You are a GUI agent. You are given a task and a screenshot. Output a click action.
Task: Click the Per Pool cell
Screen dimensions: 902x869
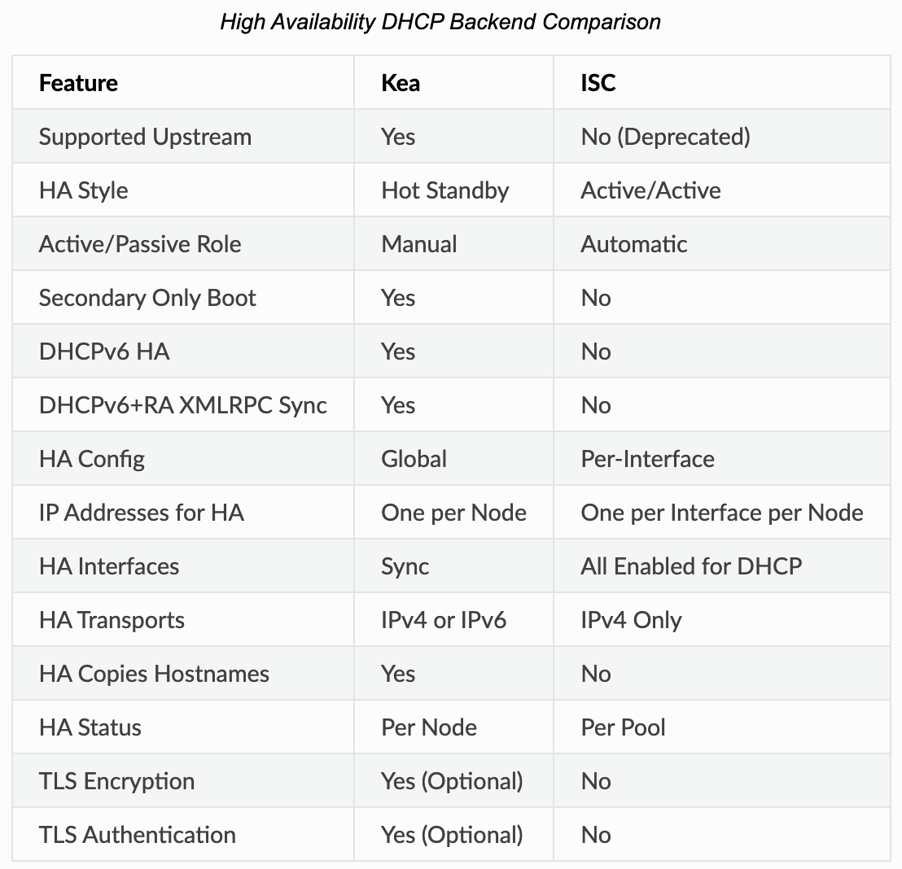click(623, 727)
